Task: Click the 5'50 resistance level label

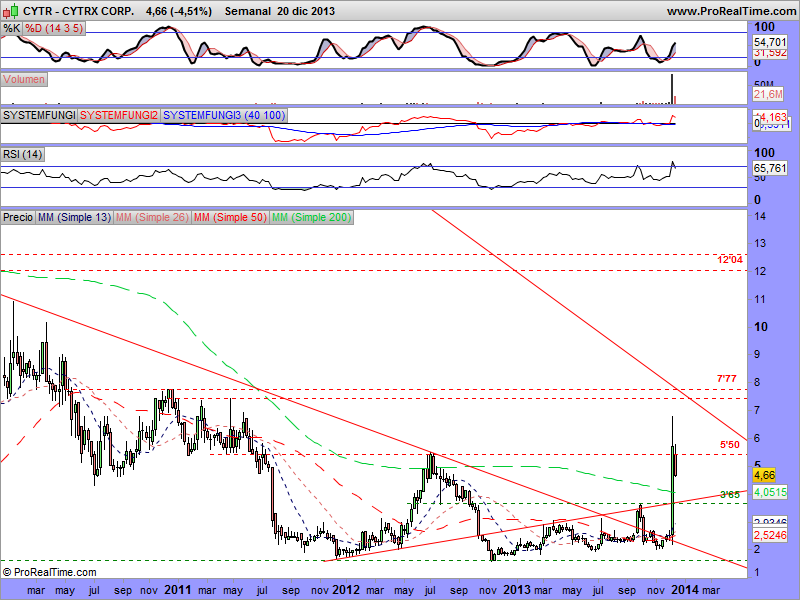Action: (x=730, y=445)
